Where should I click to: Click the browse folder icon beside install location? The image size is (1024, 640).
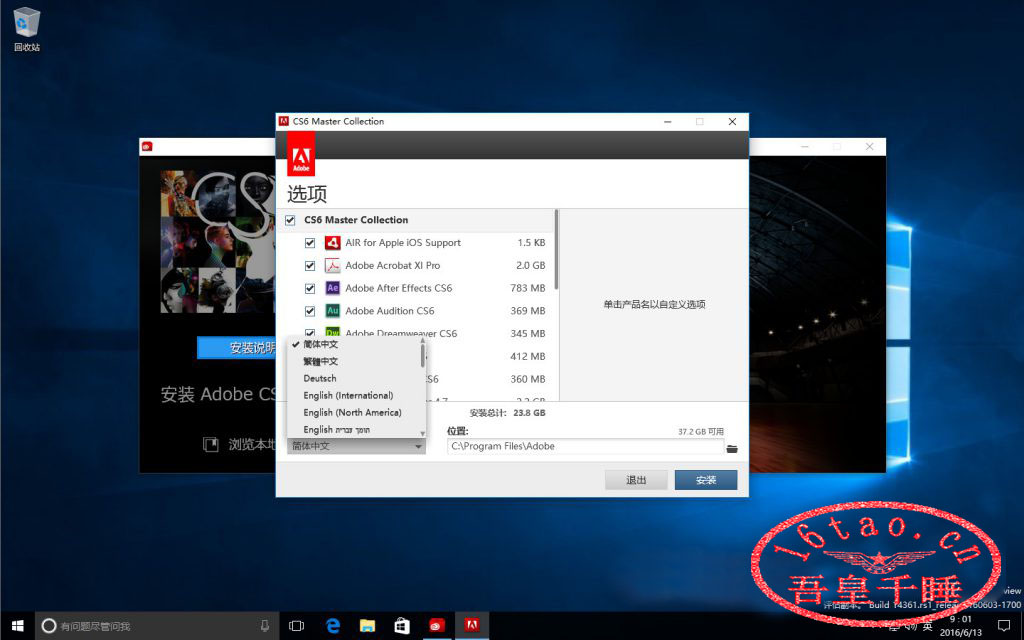pyautogui.click(x=732, y=448)
